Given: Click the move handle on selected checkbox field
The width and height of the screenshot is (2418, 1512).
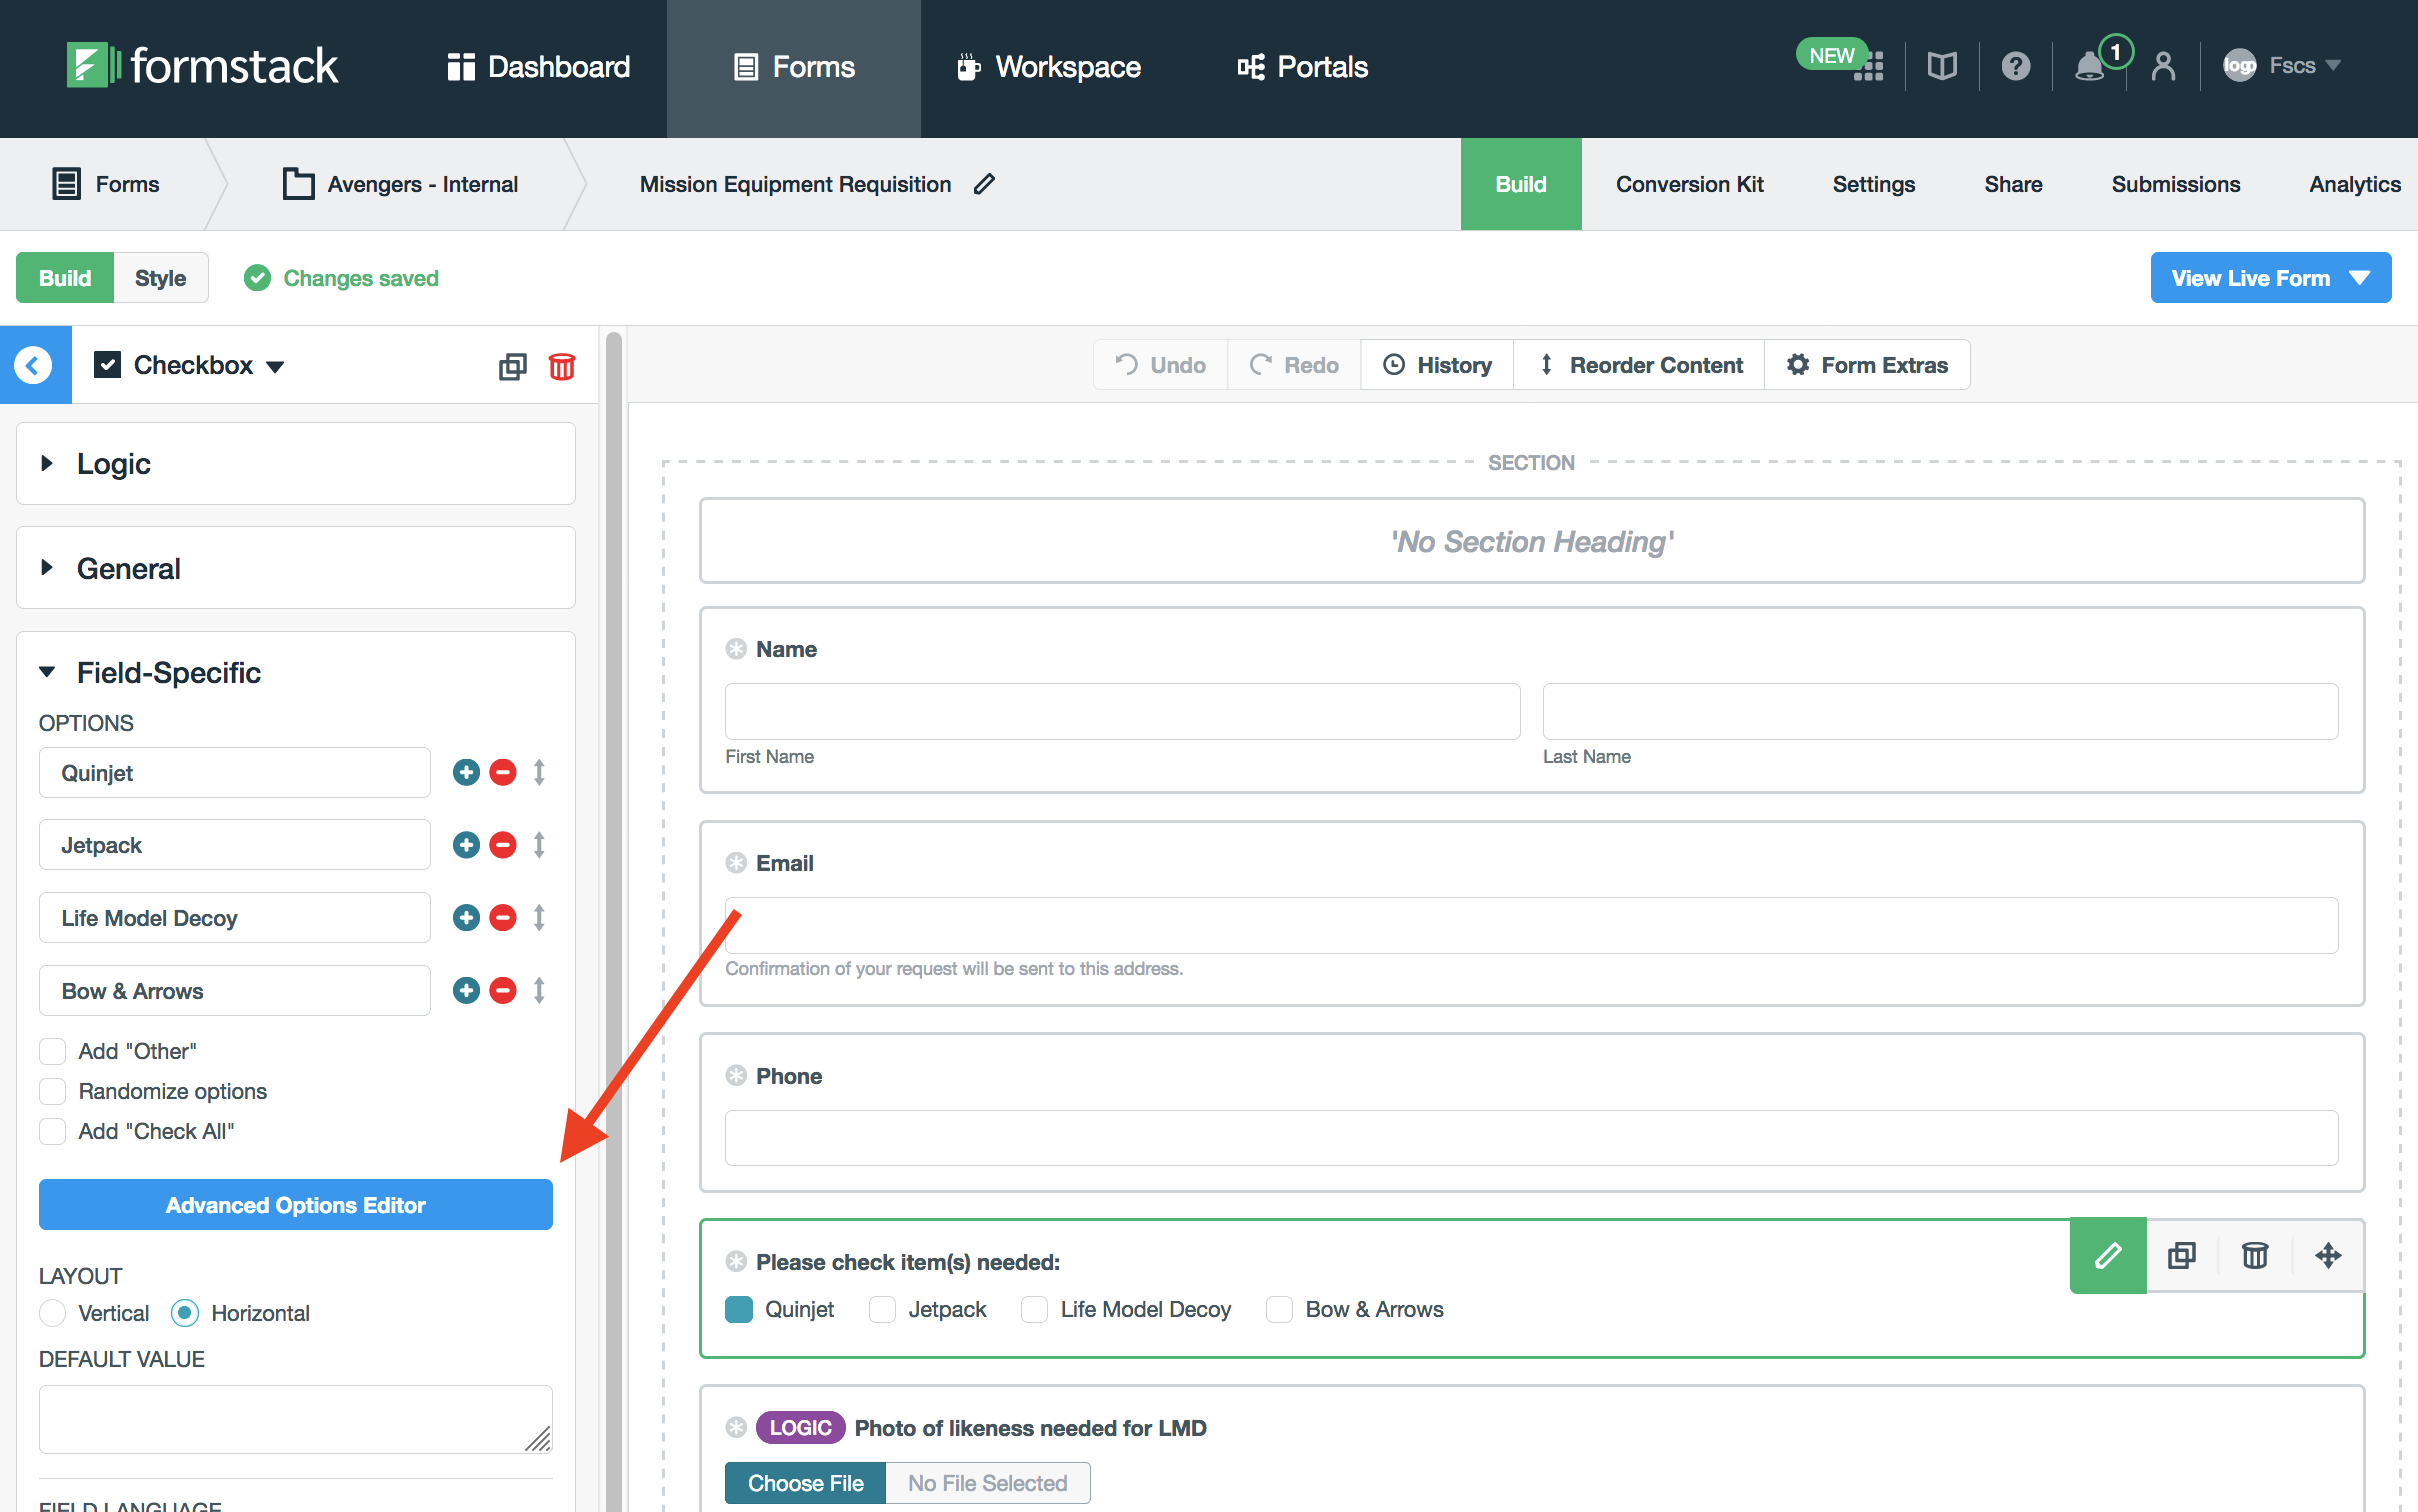Looking at the screenshot, I should pos(2328,1256).
